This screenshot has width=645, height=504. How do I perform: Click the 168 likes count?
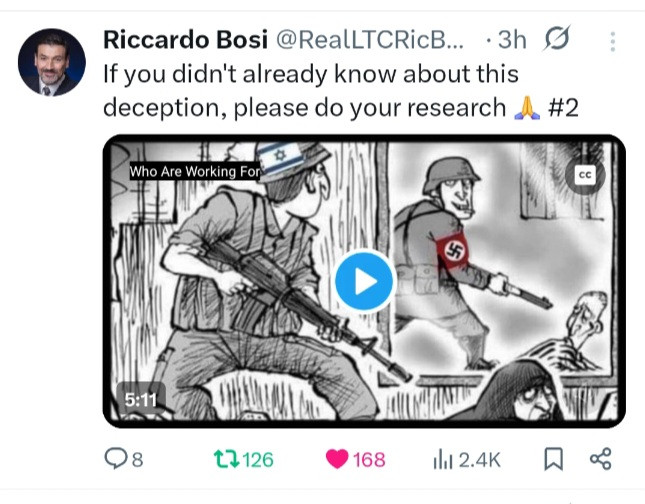click(x=369, y=460)
